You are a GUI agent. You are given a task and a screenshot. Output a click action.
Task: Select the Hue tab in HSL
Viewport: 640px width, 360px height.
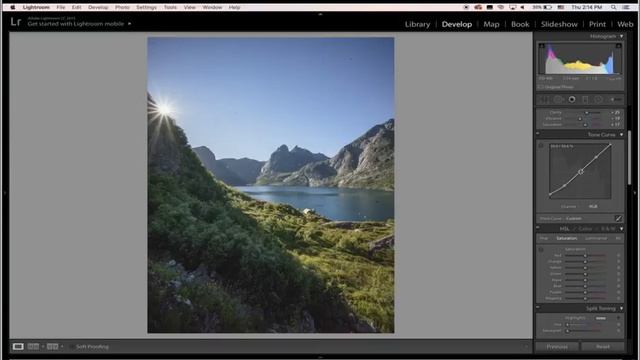544,238
